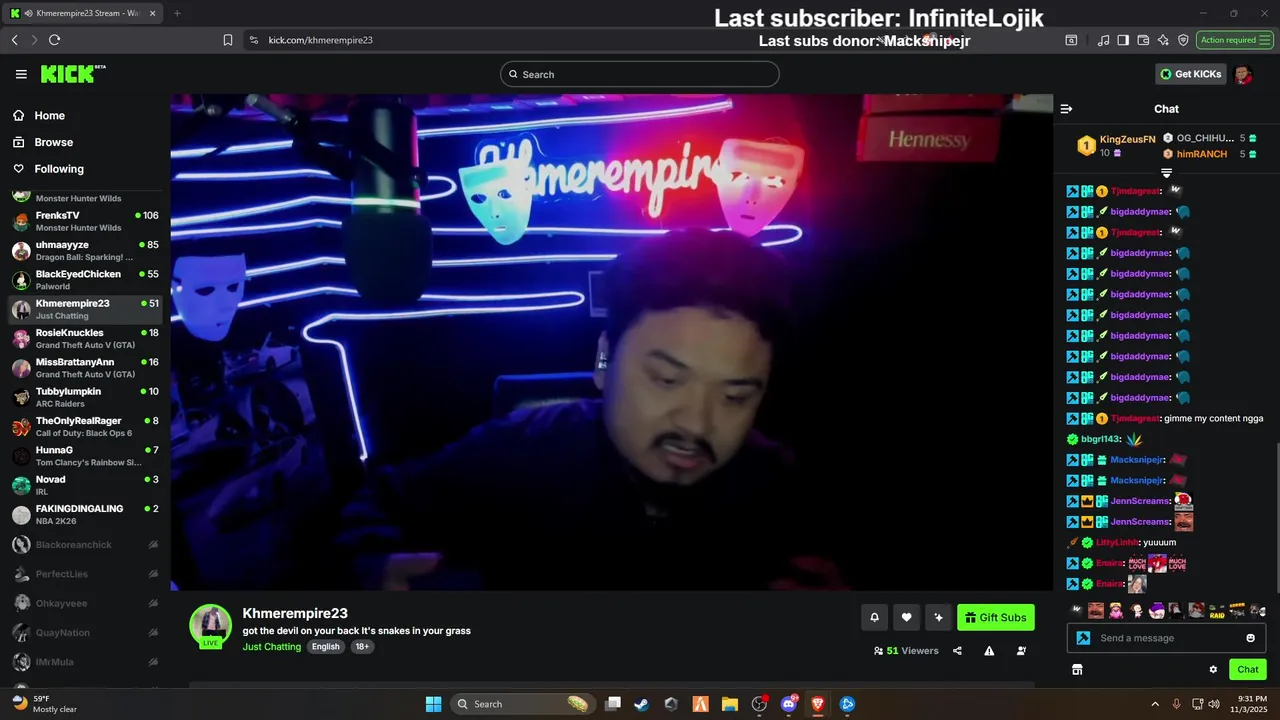Open MissBrattanyAnn channel in the sidebar

pos(85,368)
